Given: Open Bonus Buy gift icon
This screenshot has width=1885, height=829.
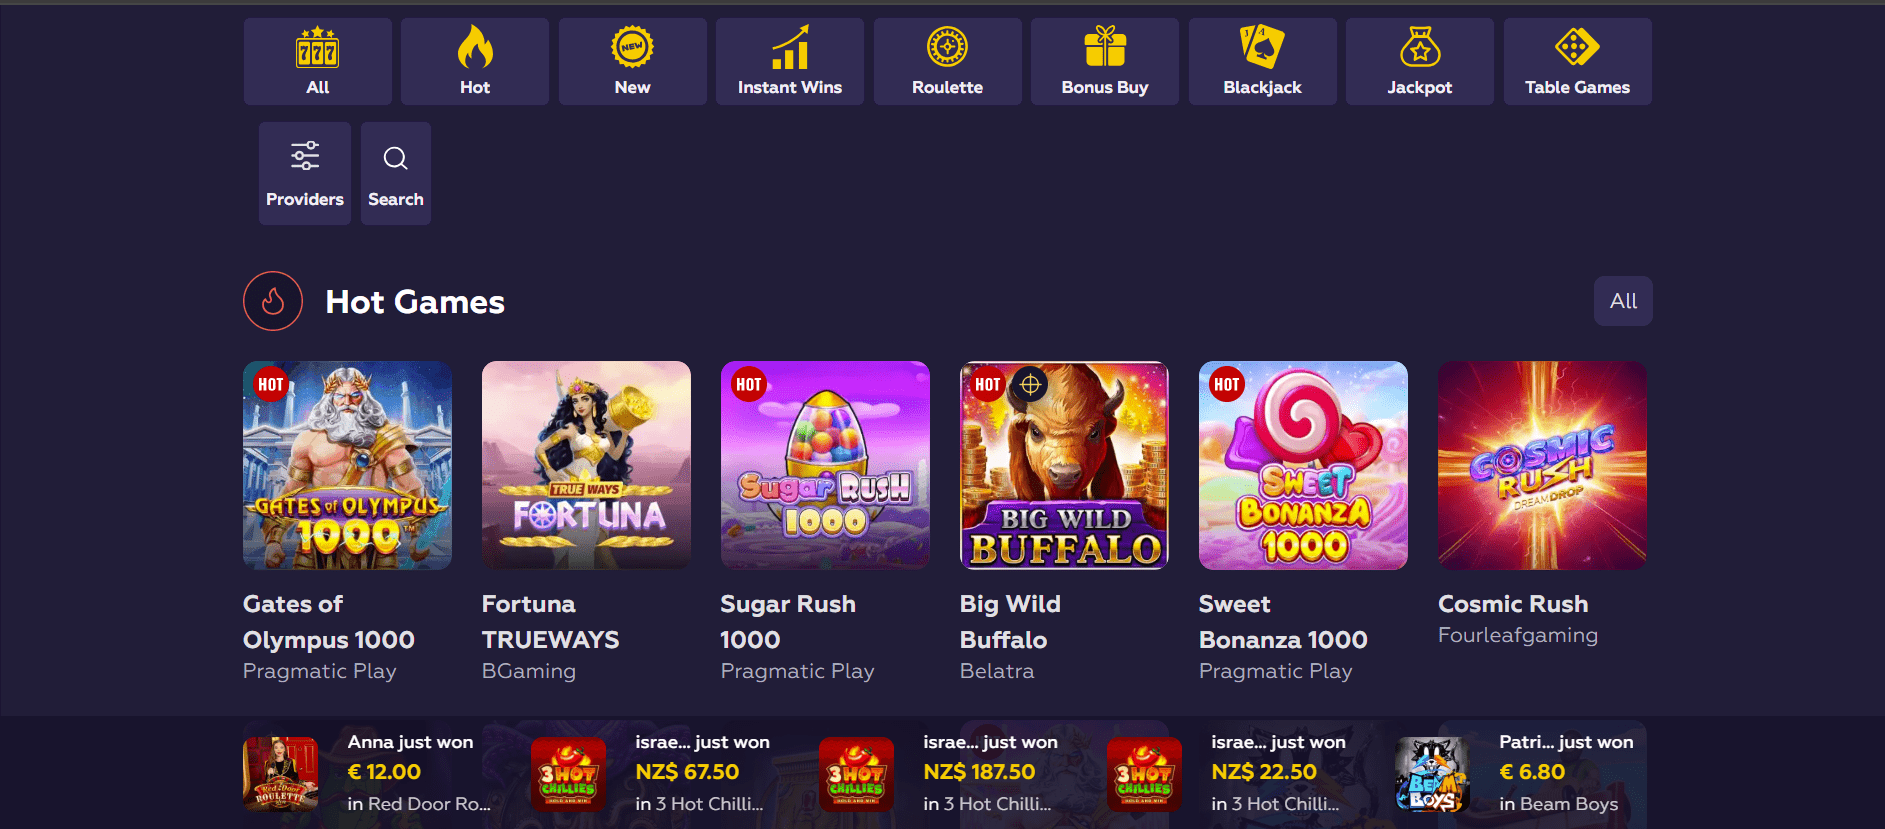Looking at the screenshot, I should coord(1105,47).
